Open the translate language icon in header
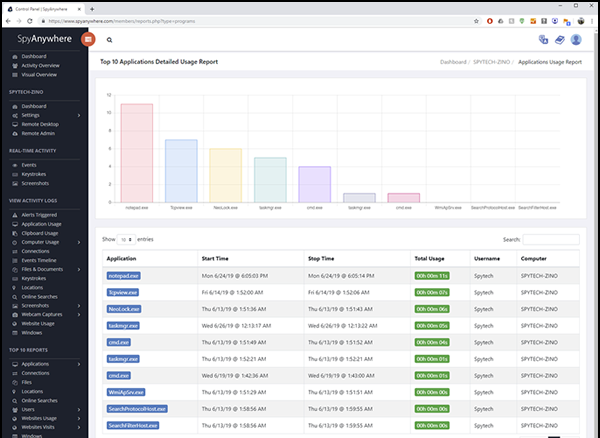The height and width of the screenshot is (438, 600). [543, 39]
